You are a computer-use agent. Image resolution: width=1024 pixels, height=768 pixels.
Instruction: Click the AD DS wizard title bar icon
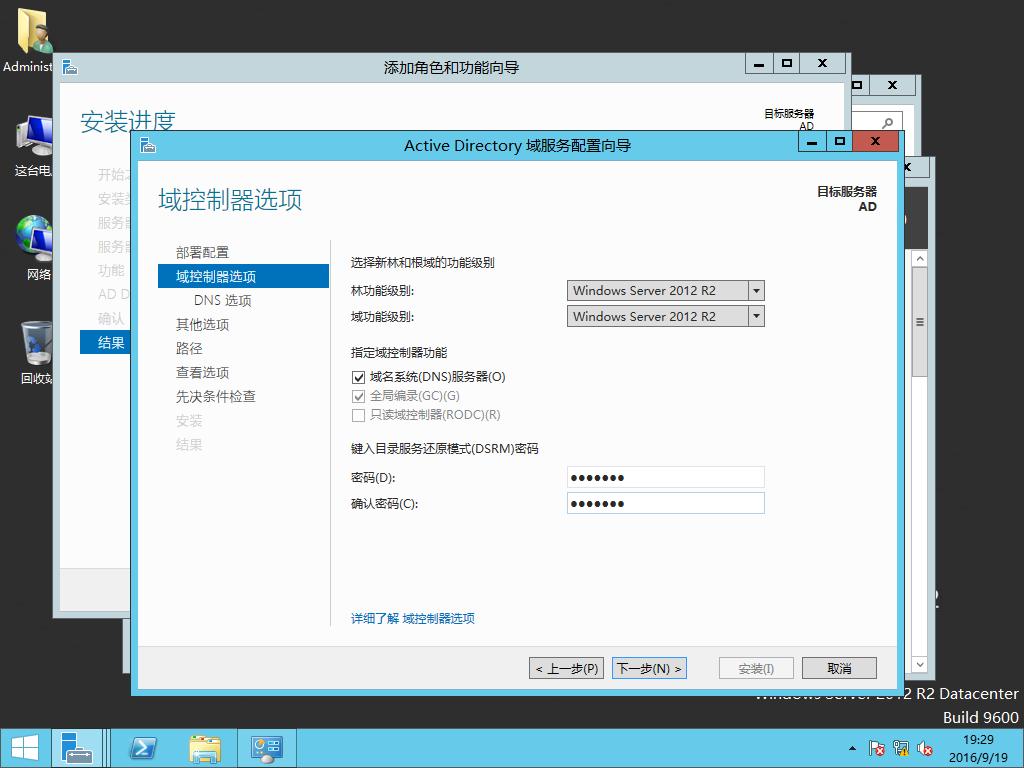point(148,145)
